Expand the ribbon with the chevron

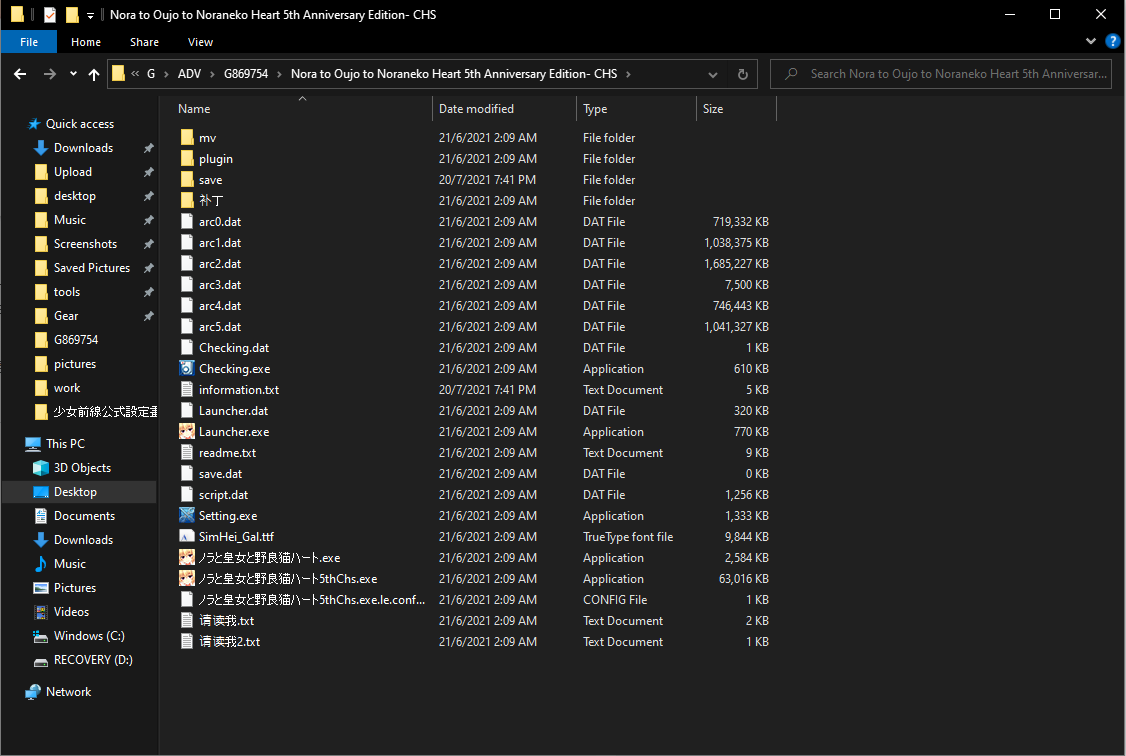coord(1091,41)
